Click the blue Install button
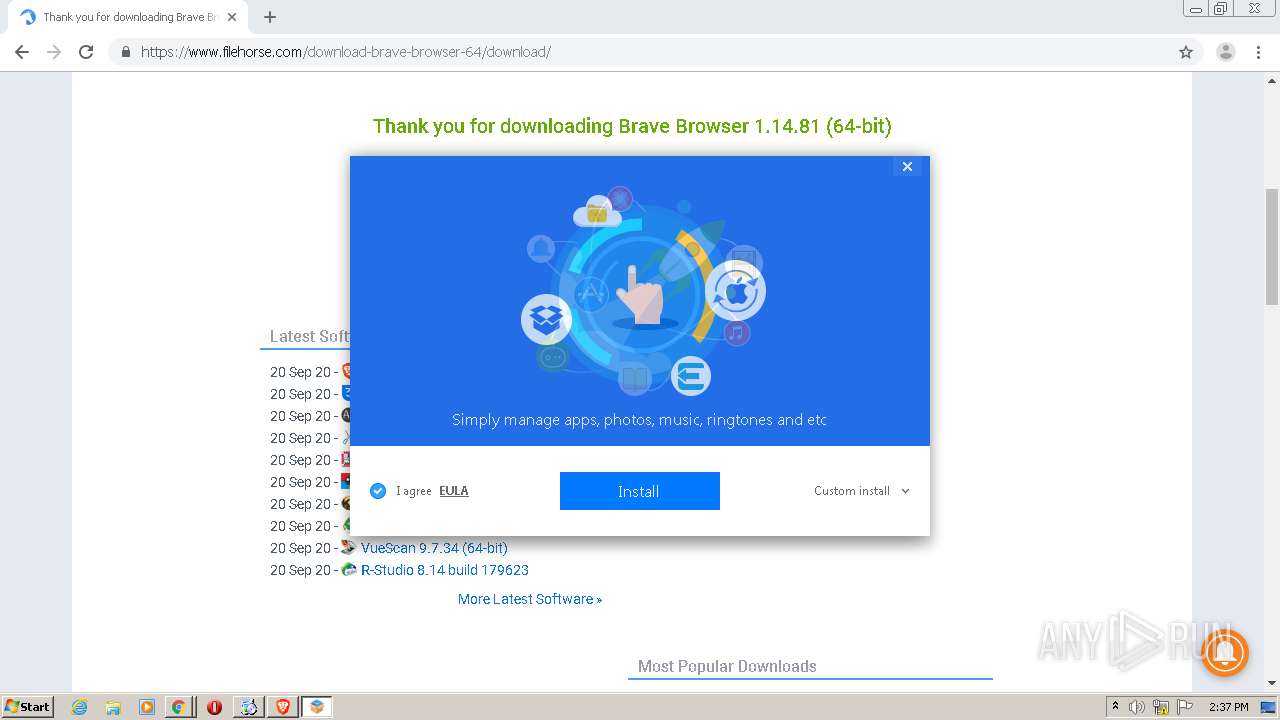This screenshot has width=1280, height=720. tap(639, 491)
